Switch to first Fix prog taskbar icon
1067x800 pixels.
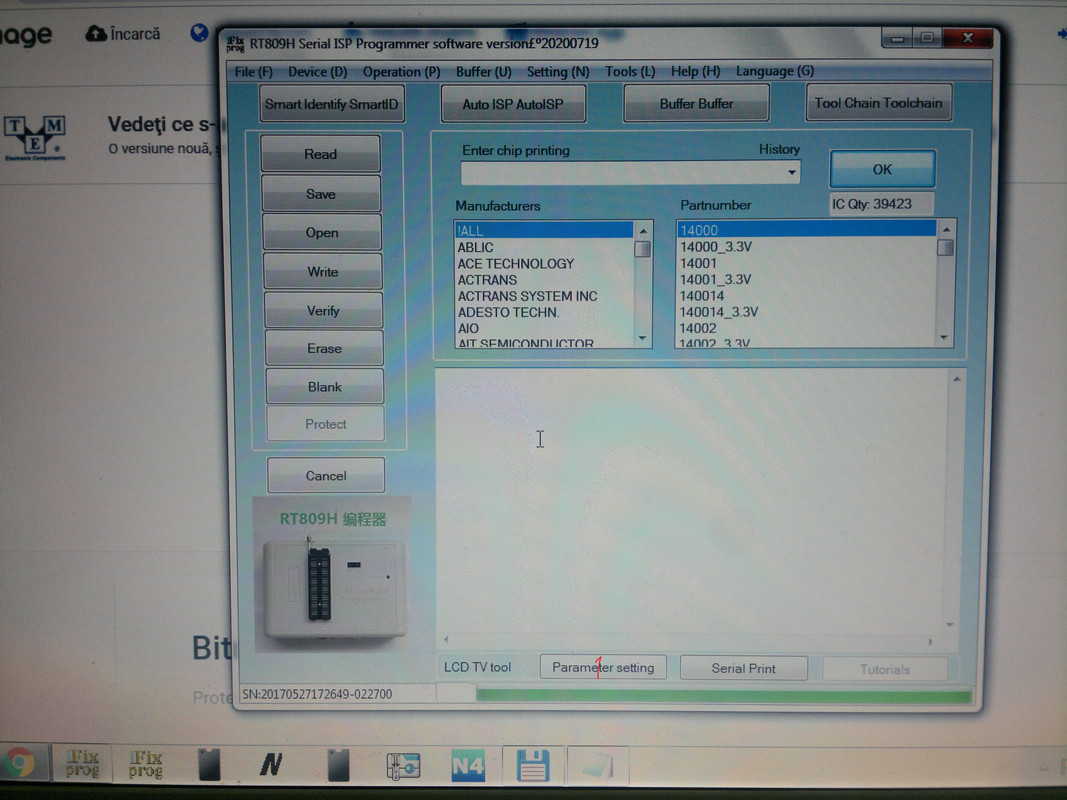click(x=82, y=763)
